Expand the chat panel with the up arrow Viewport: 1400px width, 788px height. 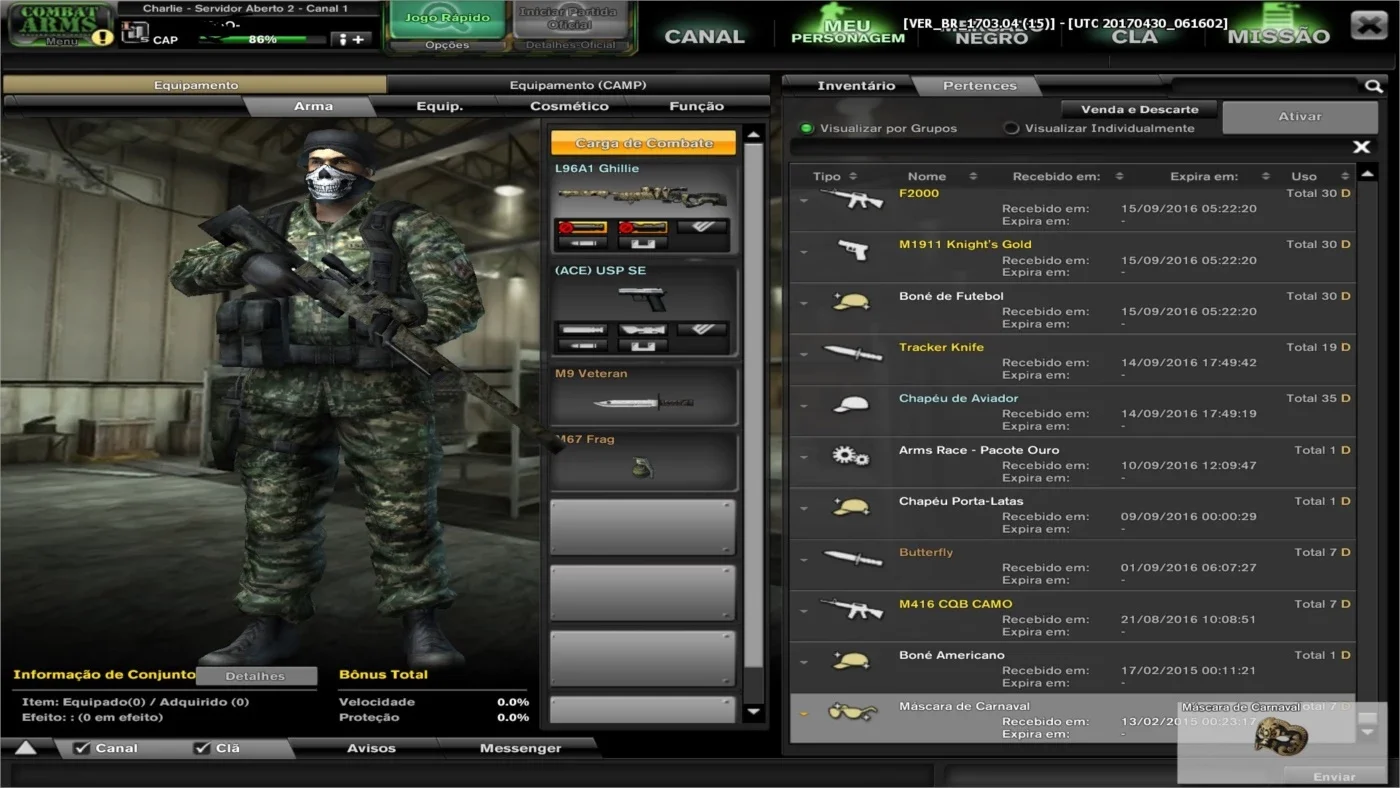(x=25, y=748)
